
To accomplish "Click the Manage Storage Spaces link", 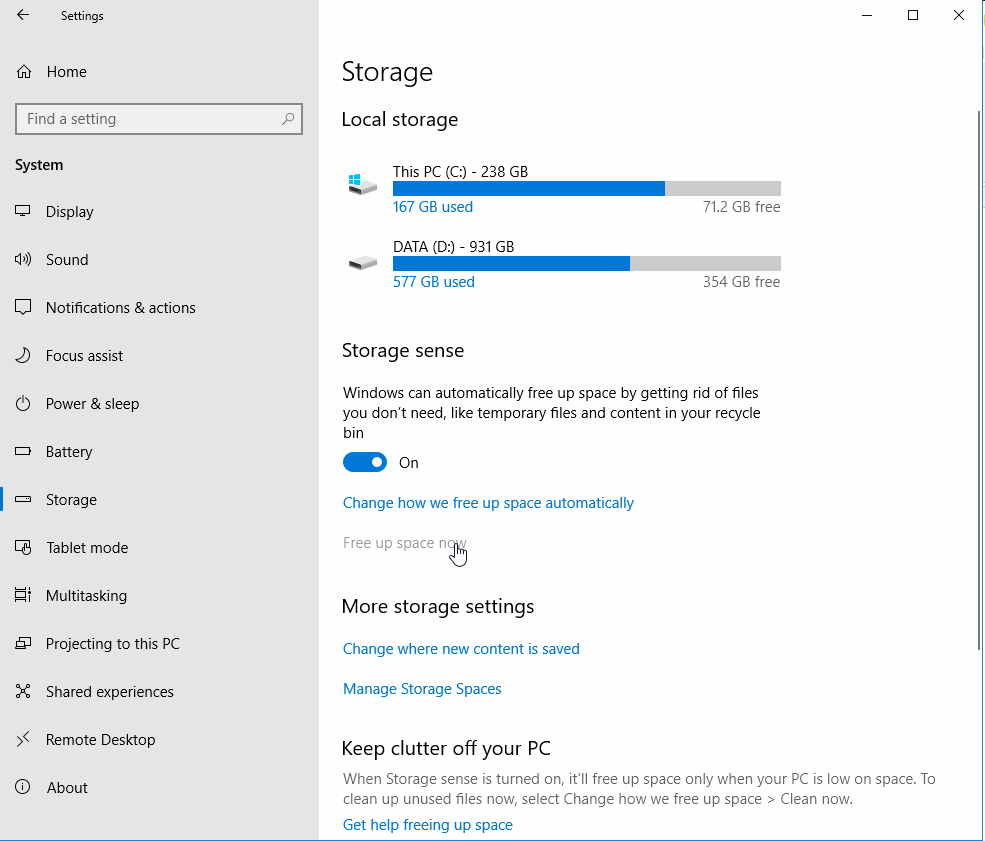I will click(x=422, y=689).
